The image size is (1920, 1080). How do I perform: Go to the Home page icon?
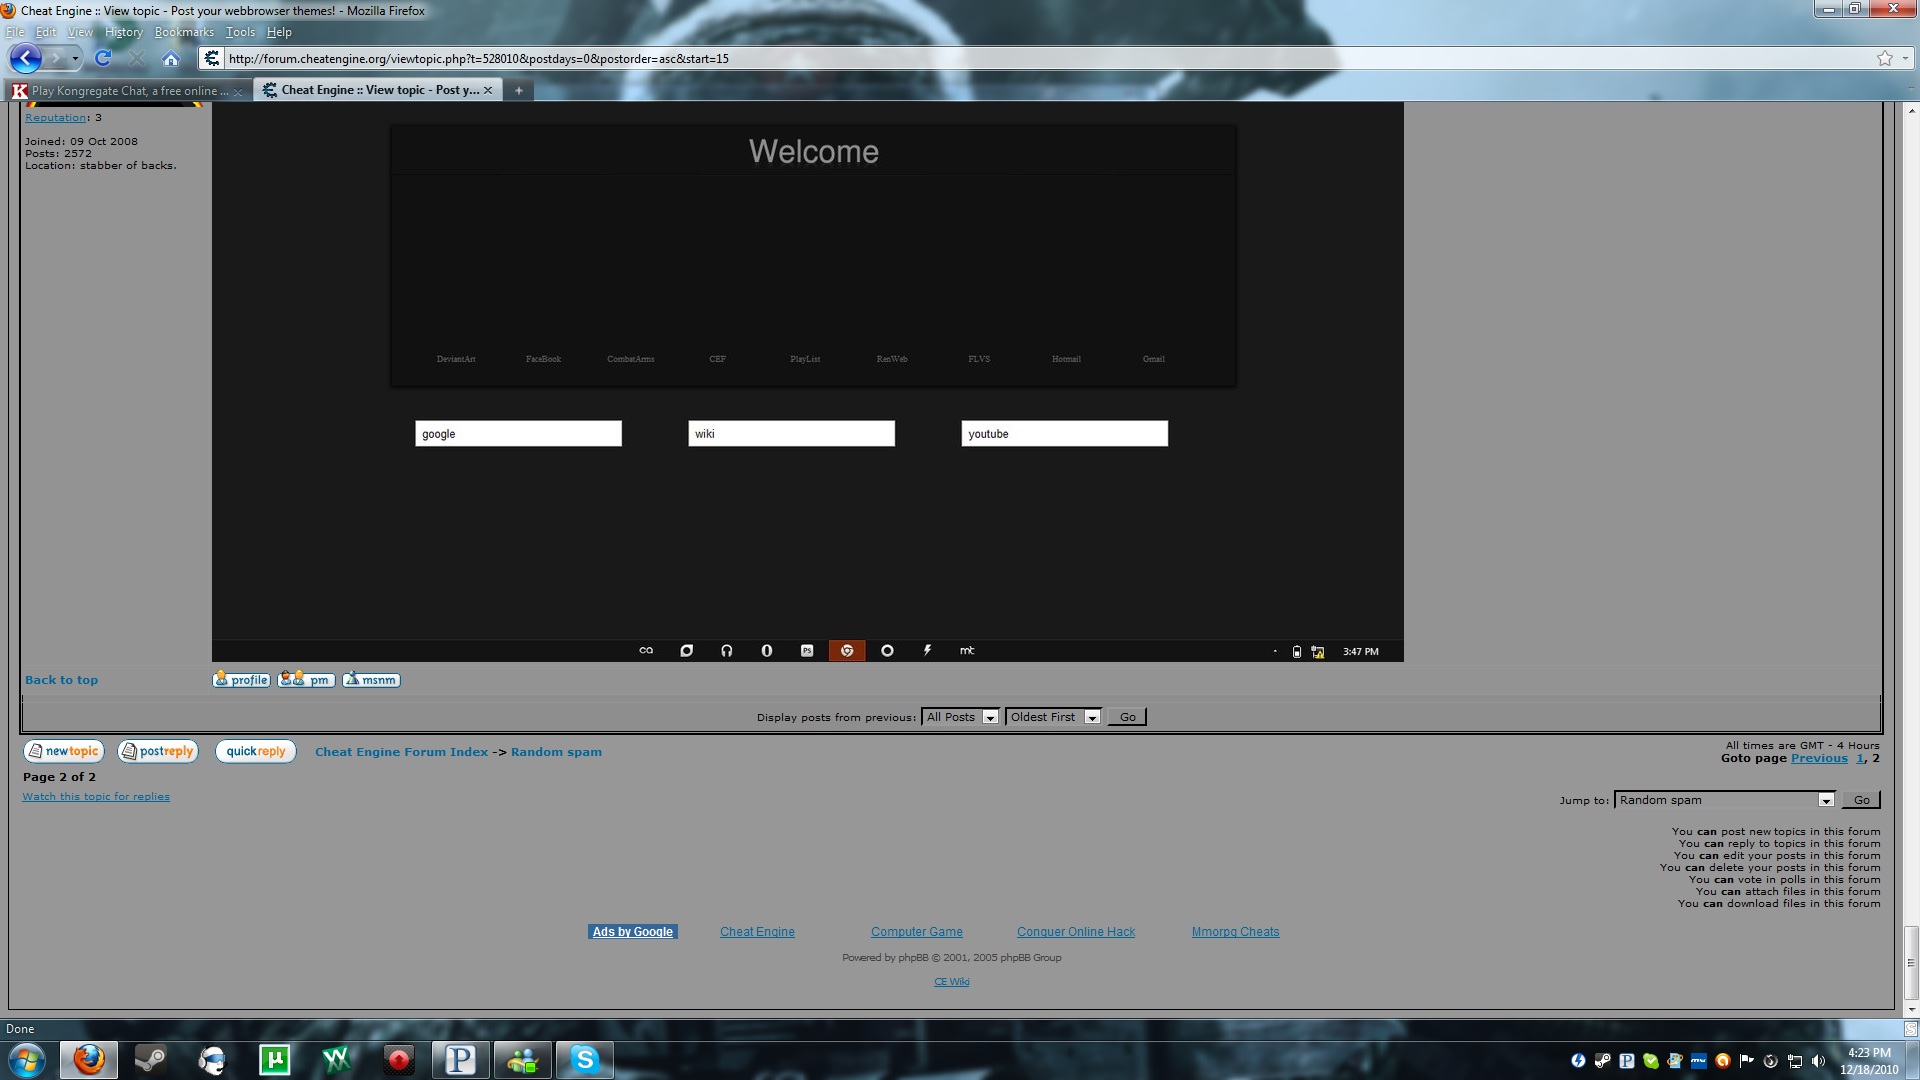[x=171, y=59]
